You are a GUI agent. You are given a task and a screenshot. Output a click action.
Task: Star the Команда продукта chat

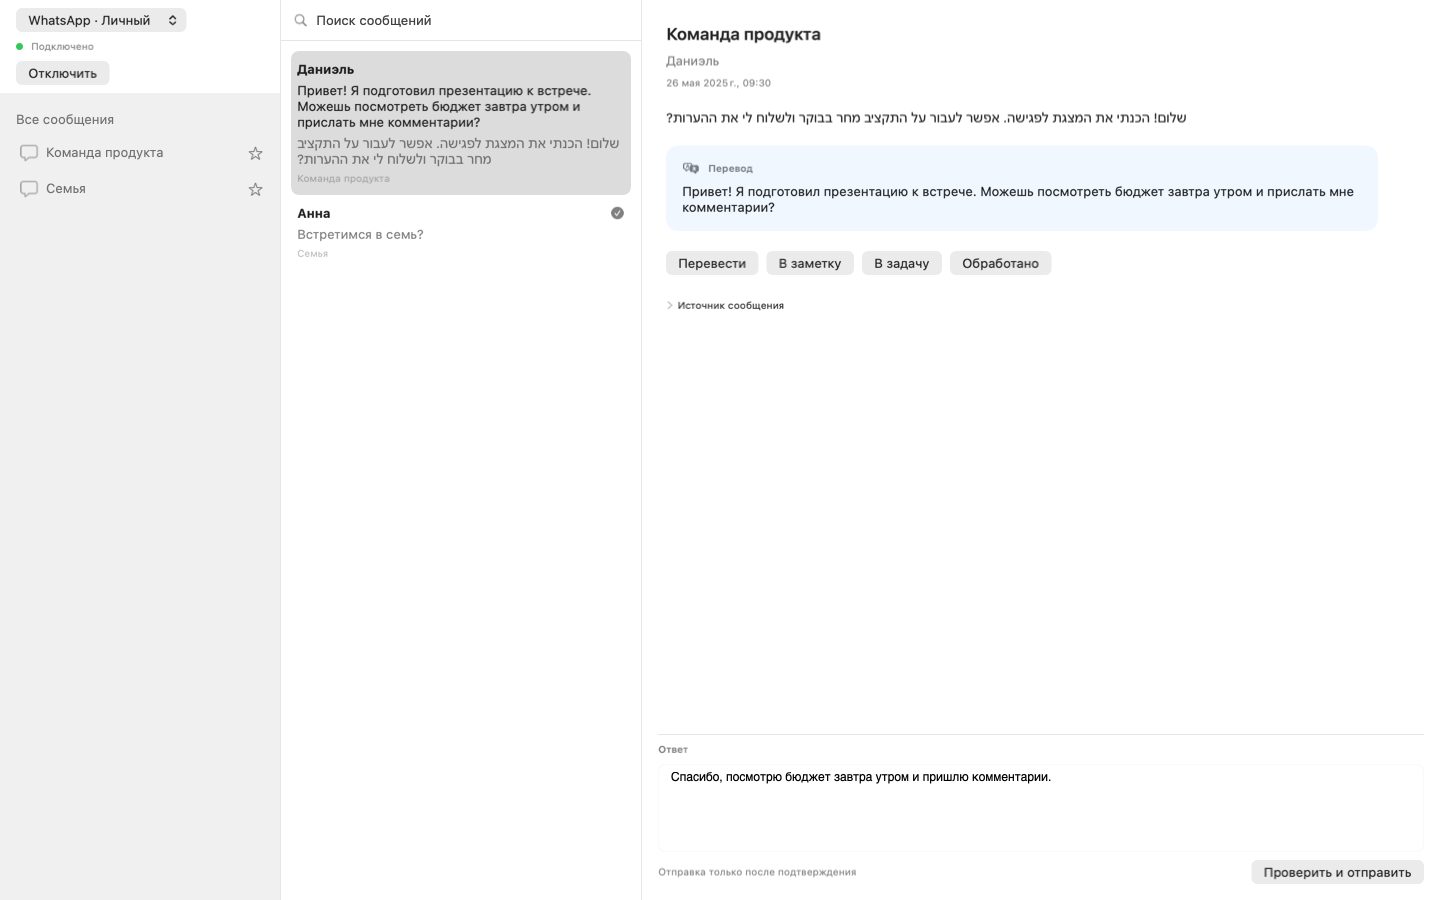255,153
